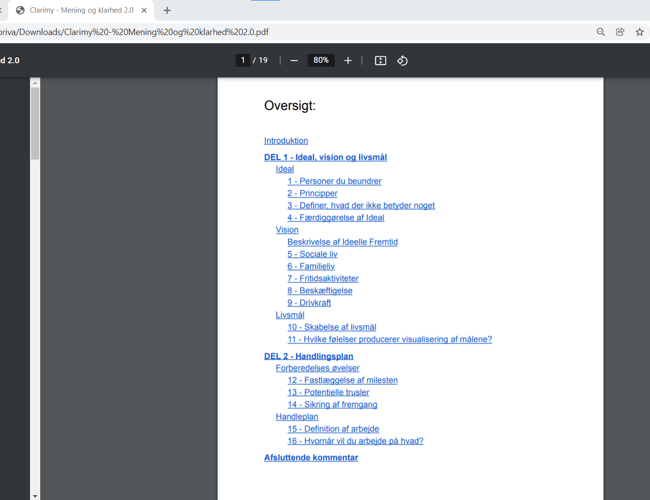This screenshot has width=650, height=500.
Task: Zoom out the PDF with minus button
Action: (294, 61)
